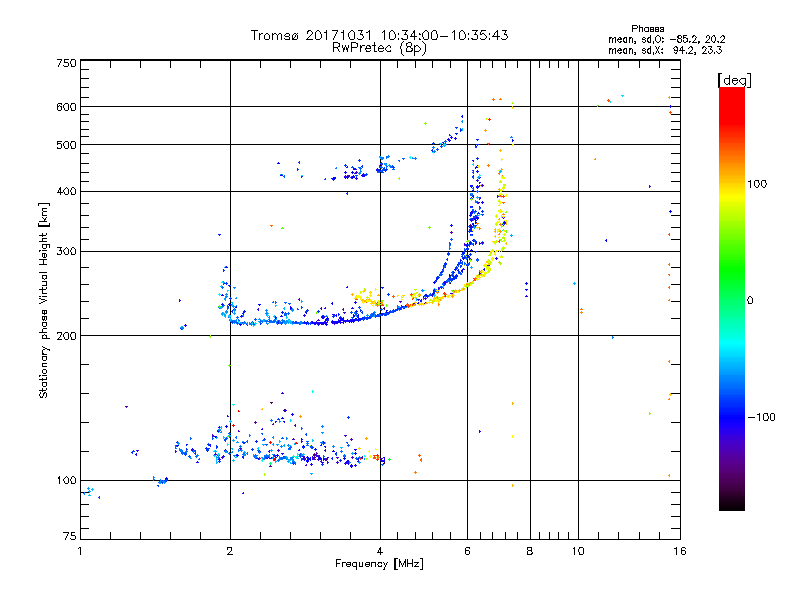800x600 pixels.
Task: Click the "[deg]" color bar unit label
Action: tap(734, 80)
